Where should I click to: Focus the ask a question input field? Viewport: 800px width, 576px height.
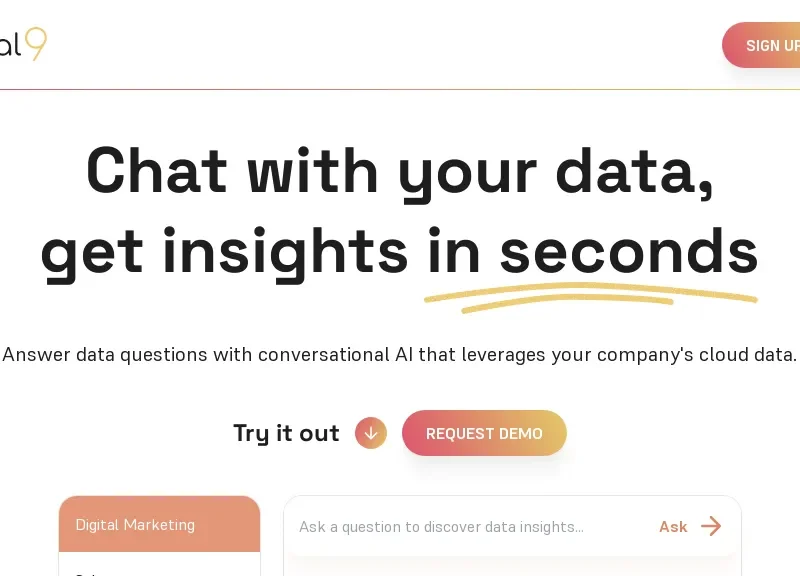[x=470, y=526]
